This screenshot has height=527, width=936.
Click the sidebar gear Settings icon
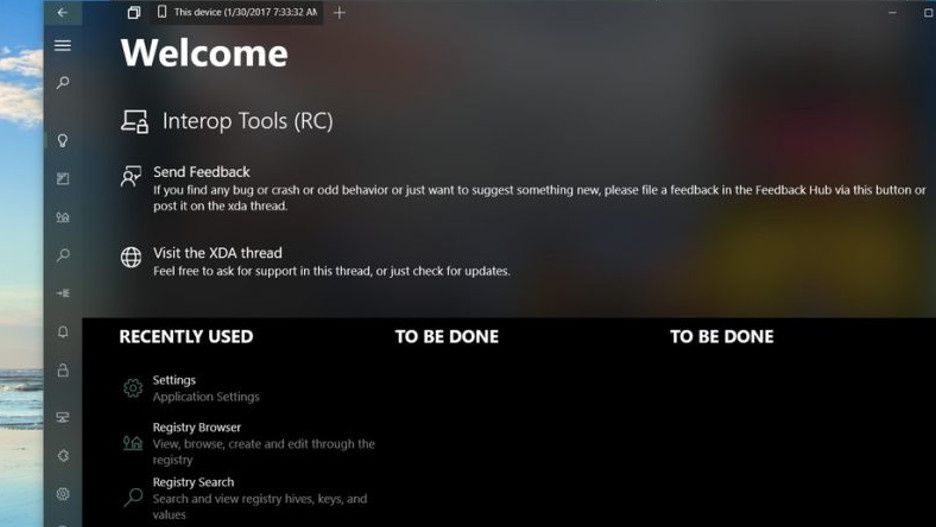coord(63,494)
